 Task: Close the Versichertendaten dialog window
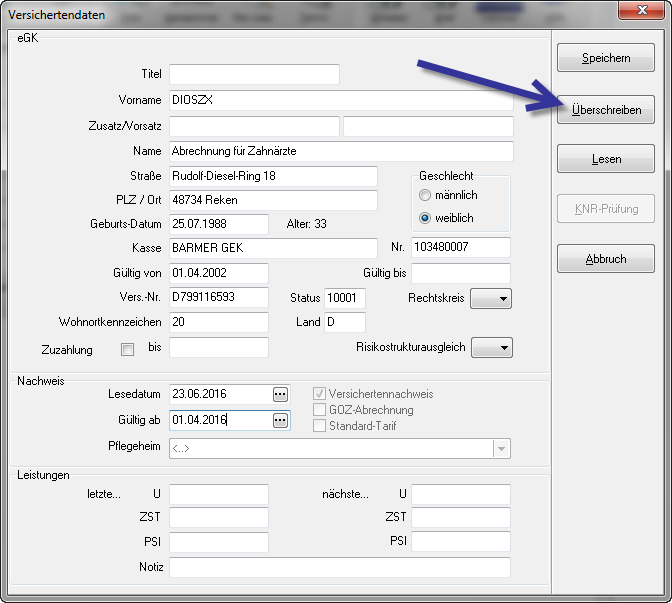pos(644,10)
